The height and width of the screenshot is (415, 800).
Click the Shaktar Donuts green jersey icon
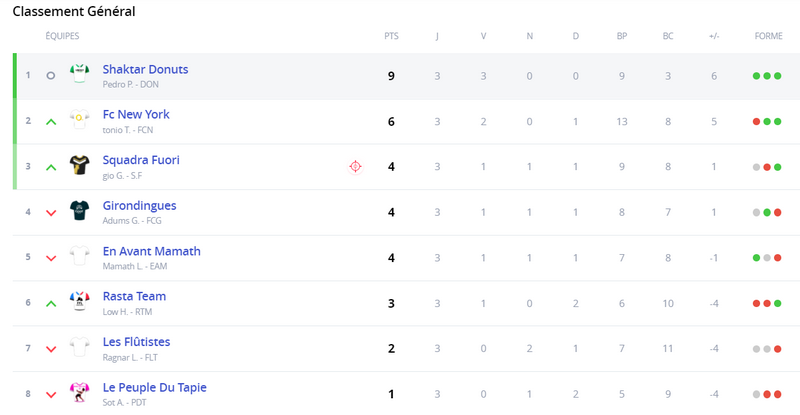pyautogui.click(x=80, y=74)
